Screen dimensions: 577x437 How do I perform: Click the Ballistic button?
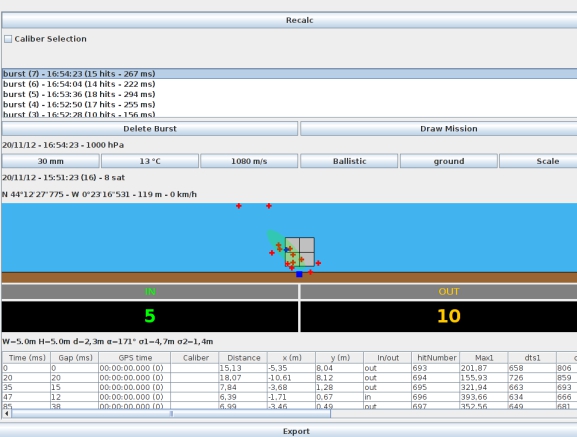coord(349,161)
